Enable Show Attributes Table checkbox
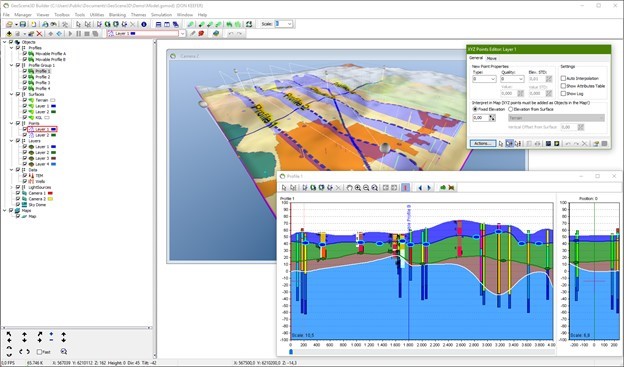624x367 pixels. (x=563, y=86)
